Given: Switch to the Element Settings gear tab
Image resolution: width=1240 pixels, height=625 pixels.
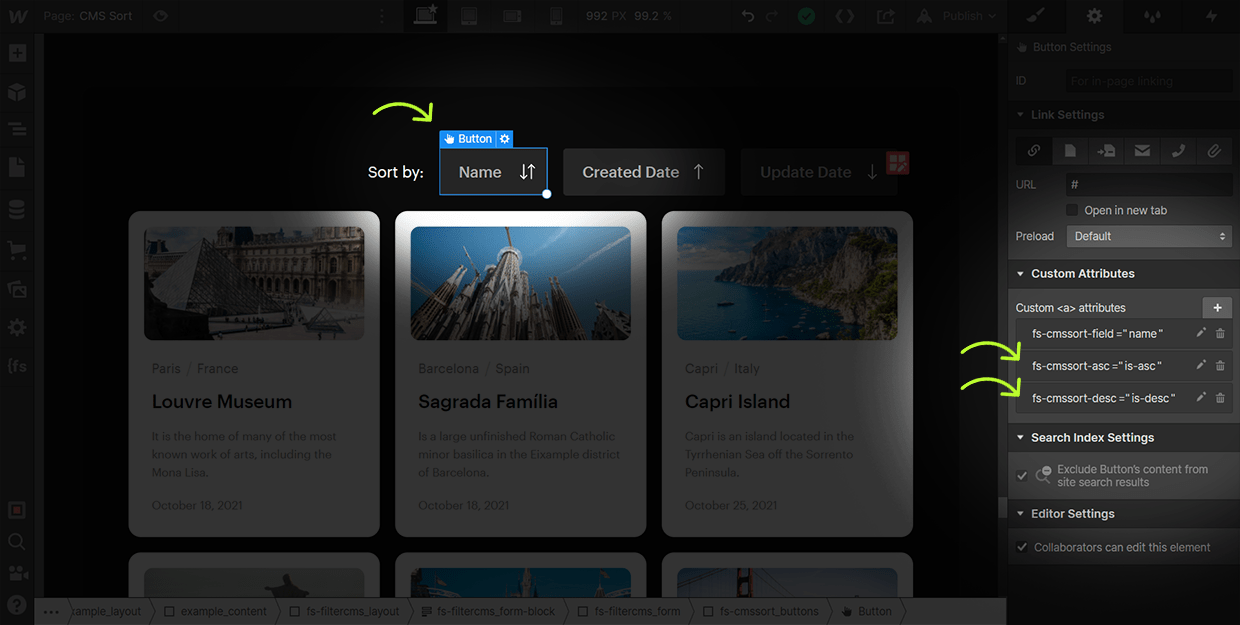Looking at the screenshot, I should pos(1095,16).
